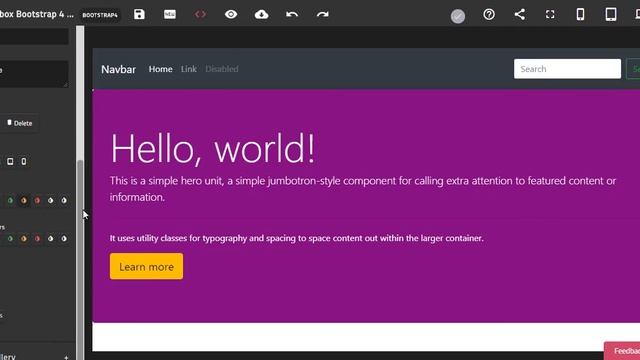Pick the green swatch in lower color row

[x=10, y=238]
